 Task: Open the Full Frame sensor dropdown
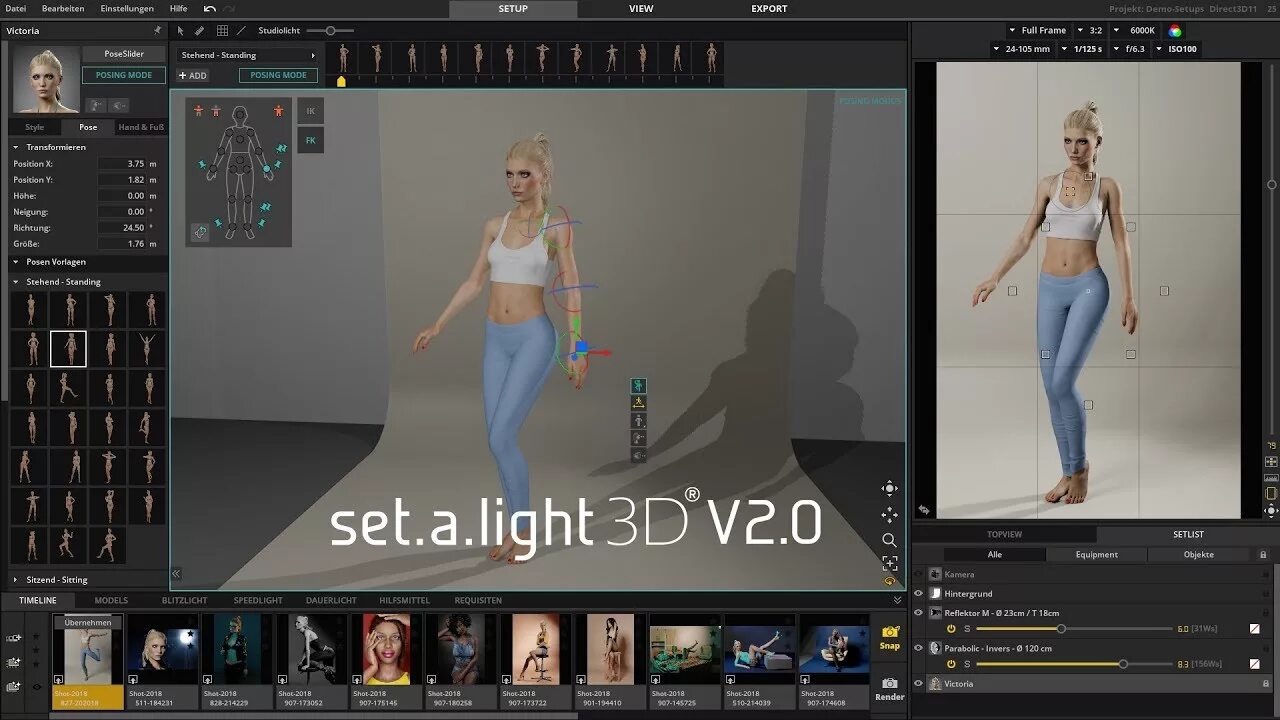[1038, 31]
